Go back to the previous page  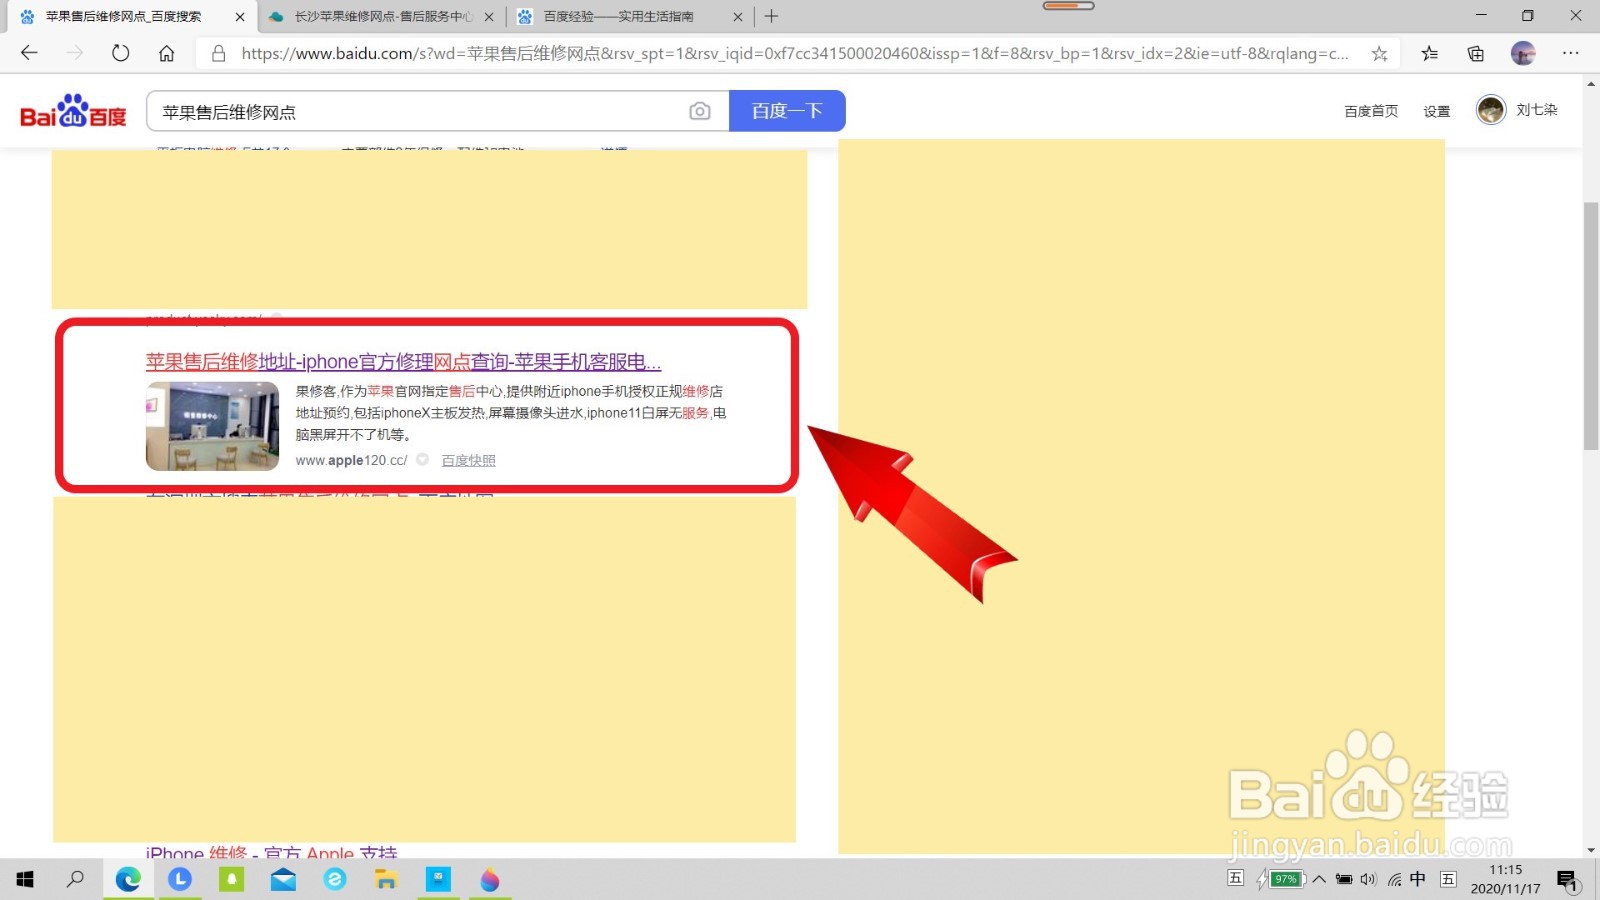tap(29, 53)
